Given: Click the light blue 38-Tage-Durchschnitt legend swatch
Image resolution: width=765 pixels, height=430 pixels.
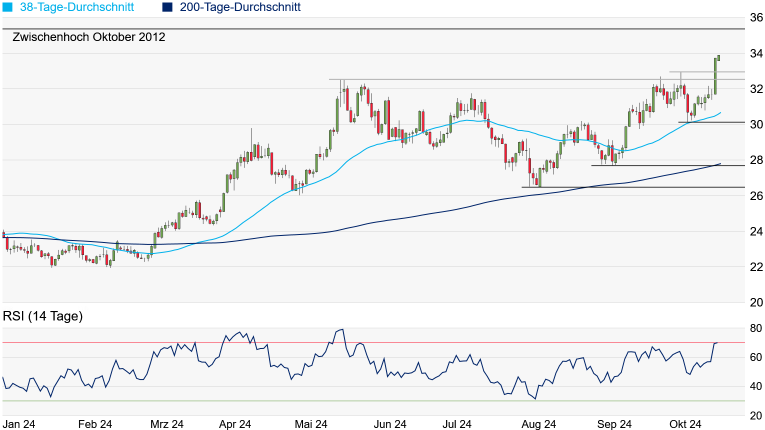Looking at the screenshot, I should click(8, 7).
